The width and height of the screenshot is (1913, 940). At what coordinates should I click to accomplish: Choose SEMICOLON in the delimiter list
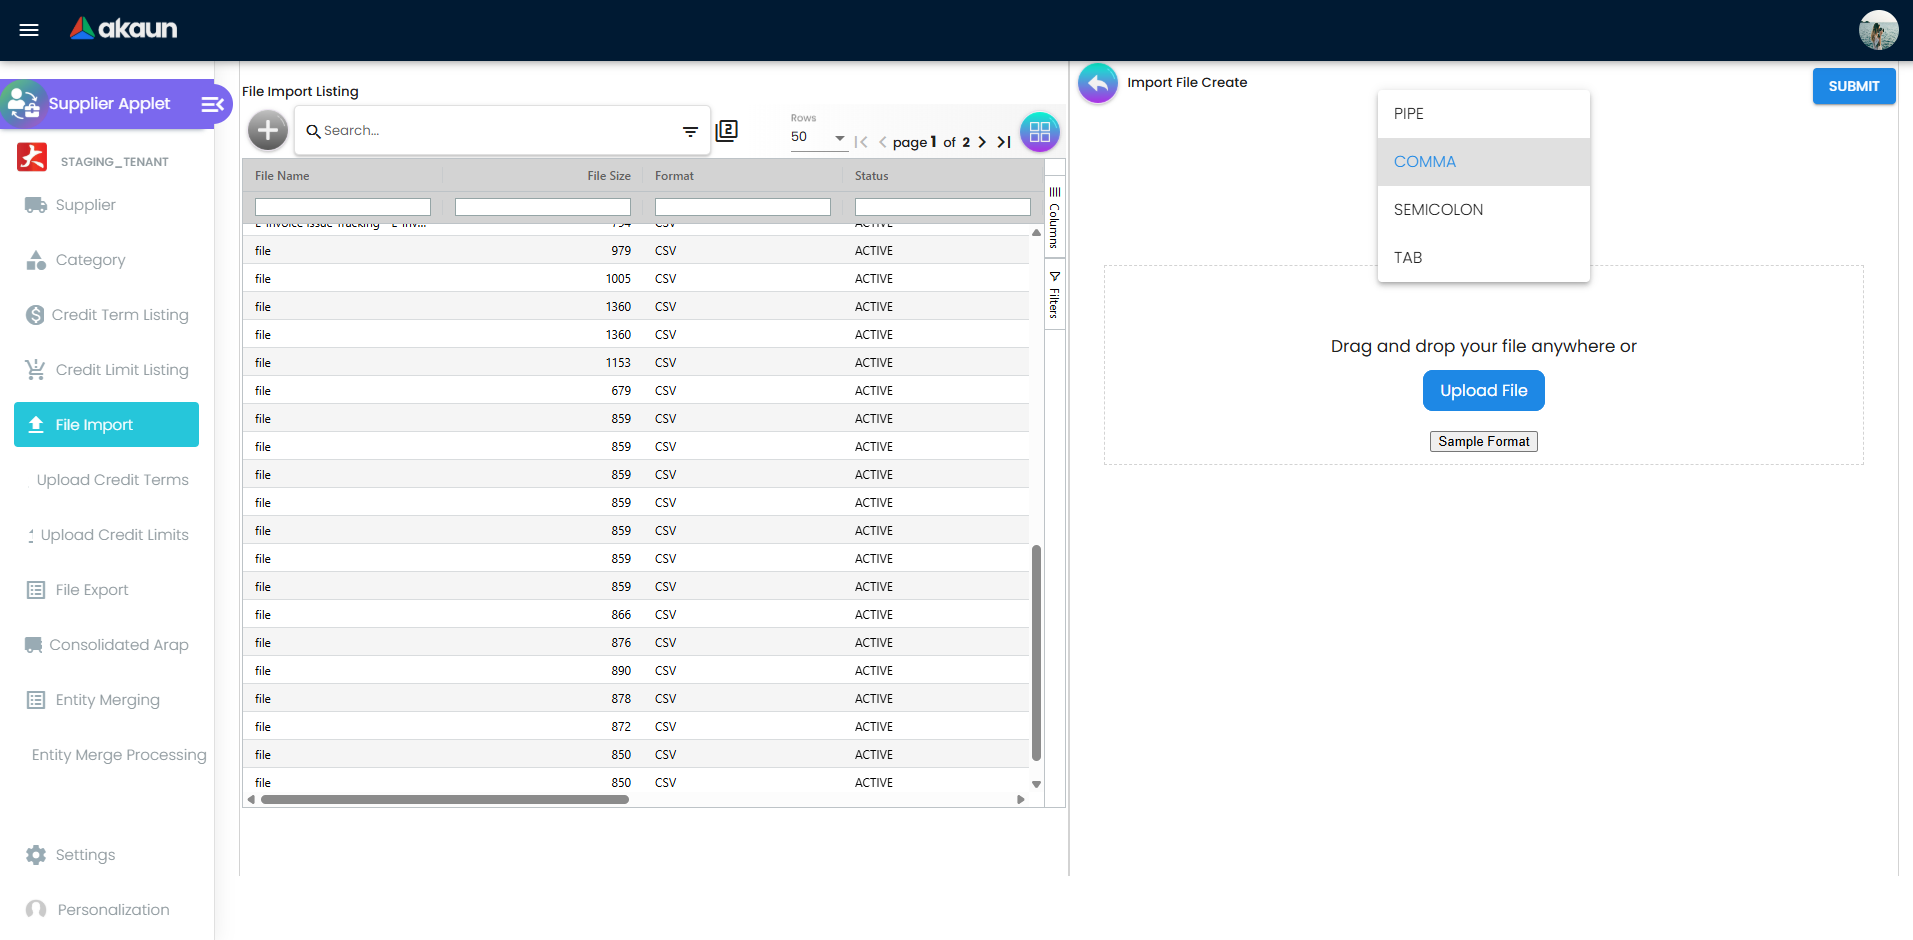click(x=1437, y=209)
